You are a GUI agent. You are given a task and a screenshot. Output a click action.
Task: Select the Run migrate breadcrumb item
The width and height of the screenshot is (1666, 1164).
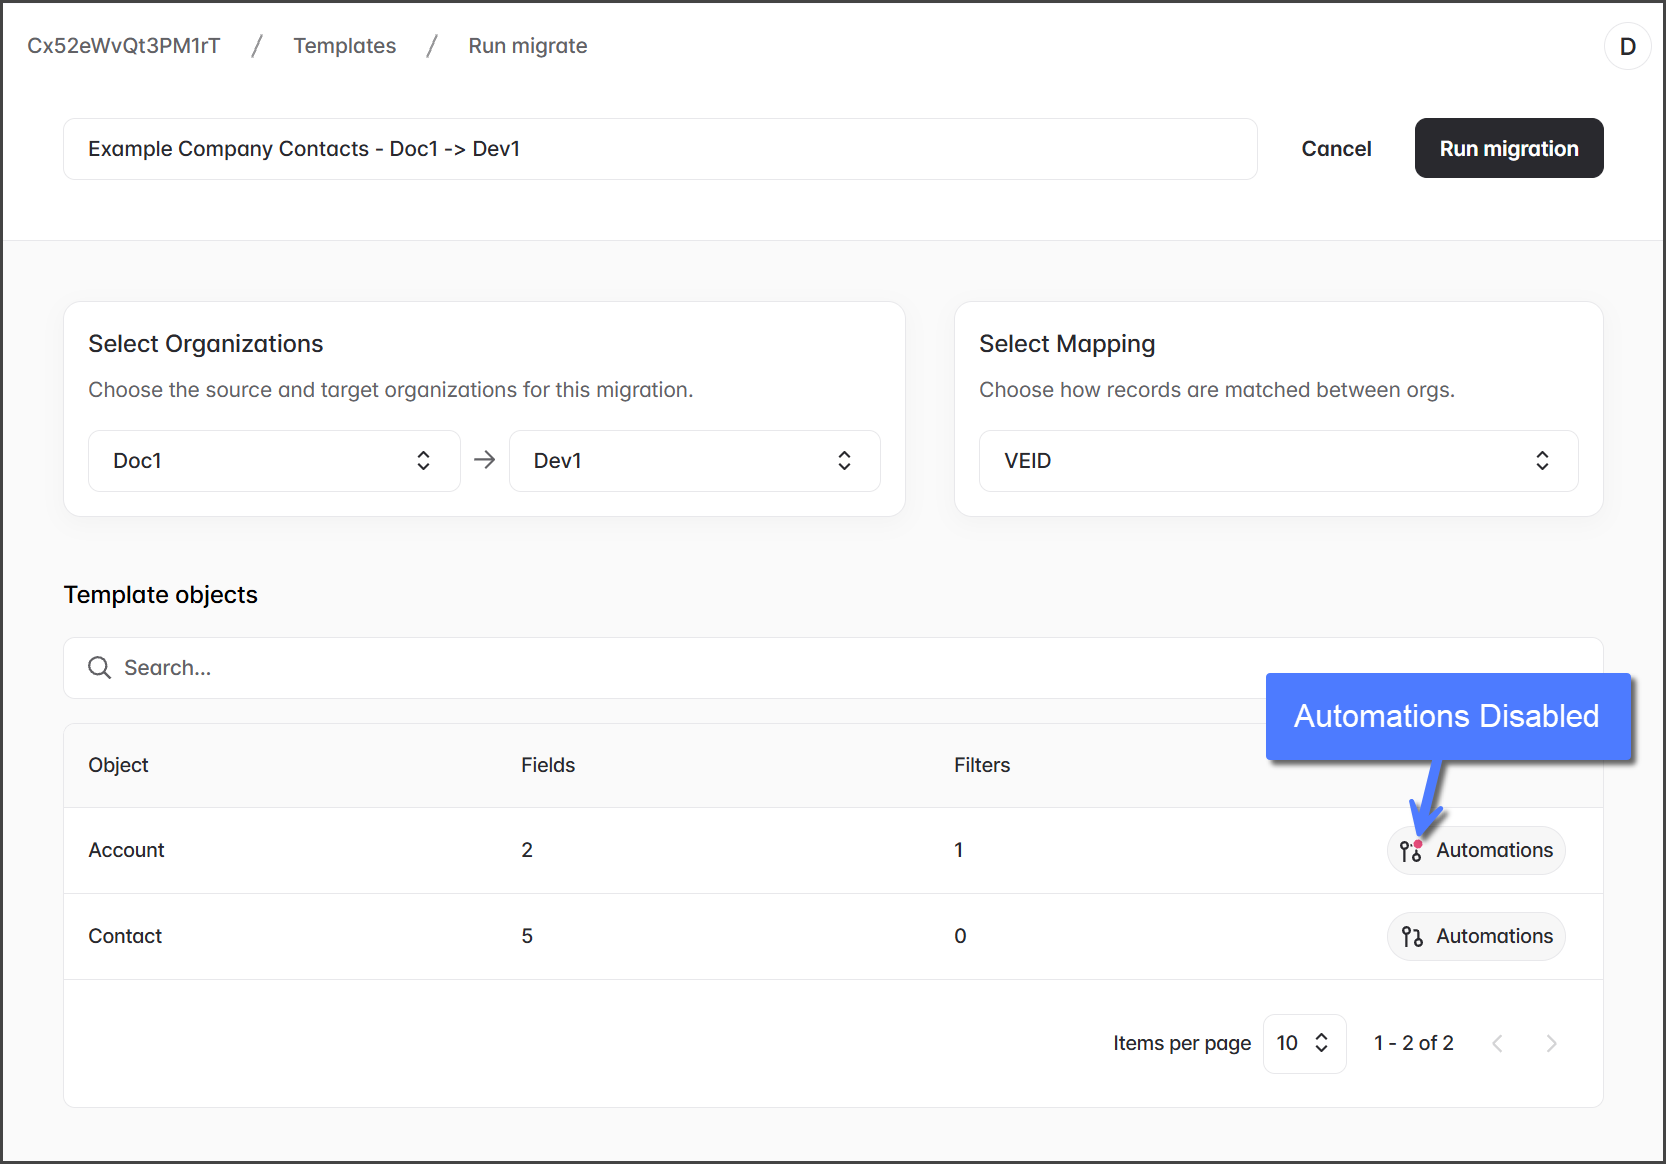click(527, 46)
